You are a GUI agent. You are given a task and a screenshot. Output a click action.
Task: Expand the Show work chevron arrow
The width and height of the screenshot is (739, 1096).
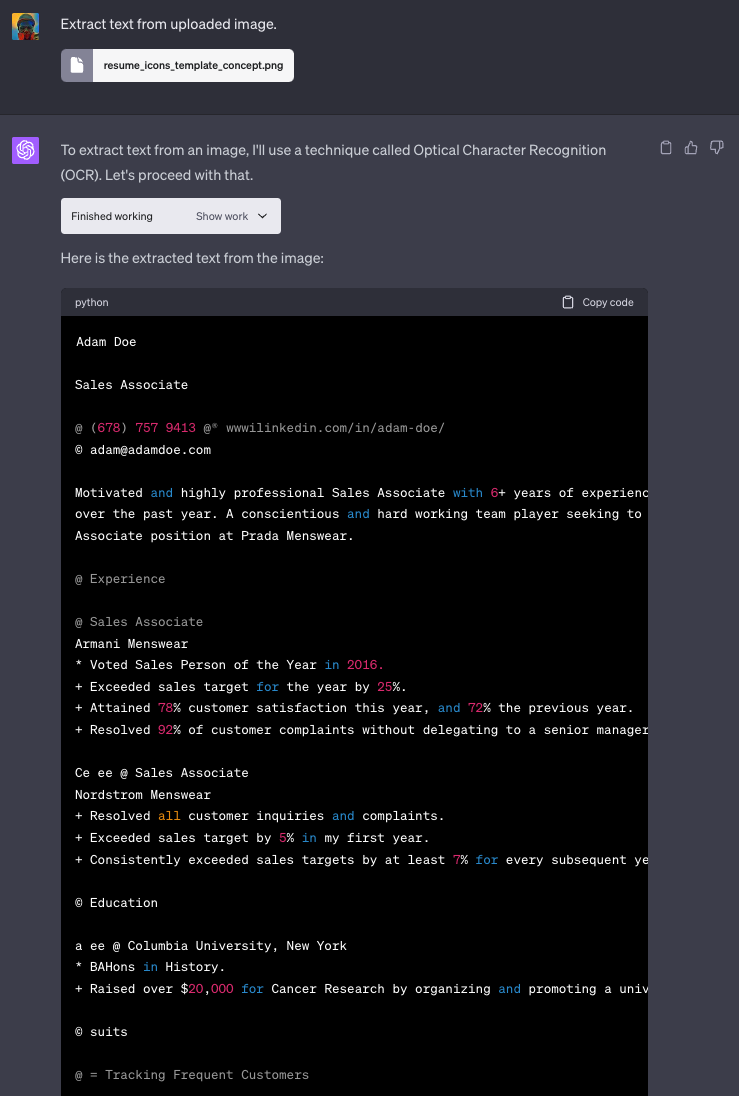(263, 216)
